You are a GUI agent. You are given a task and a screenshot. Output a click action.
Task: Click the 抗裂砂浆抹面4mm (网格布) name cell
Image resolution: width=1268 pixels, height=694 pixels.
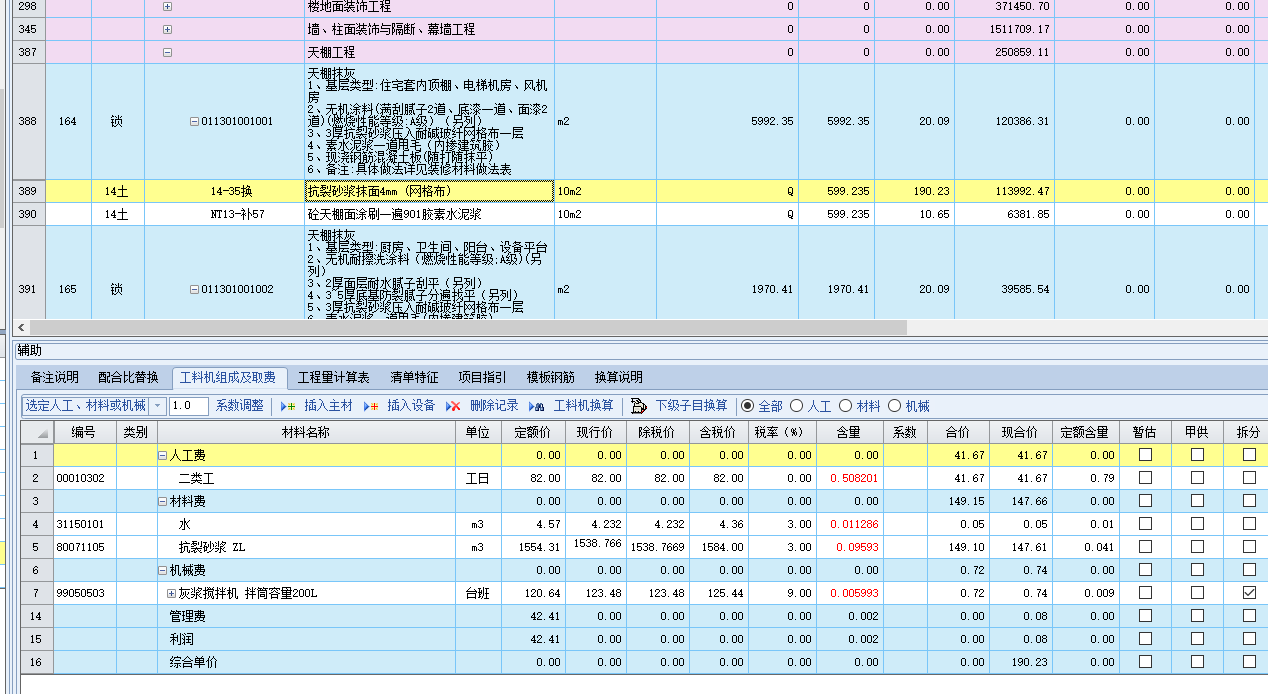(x=429, y=191)
